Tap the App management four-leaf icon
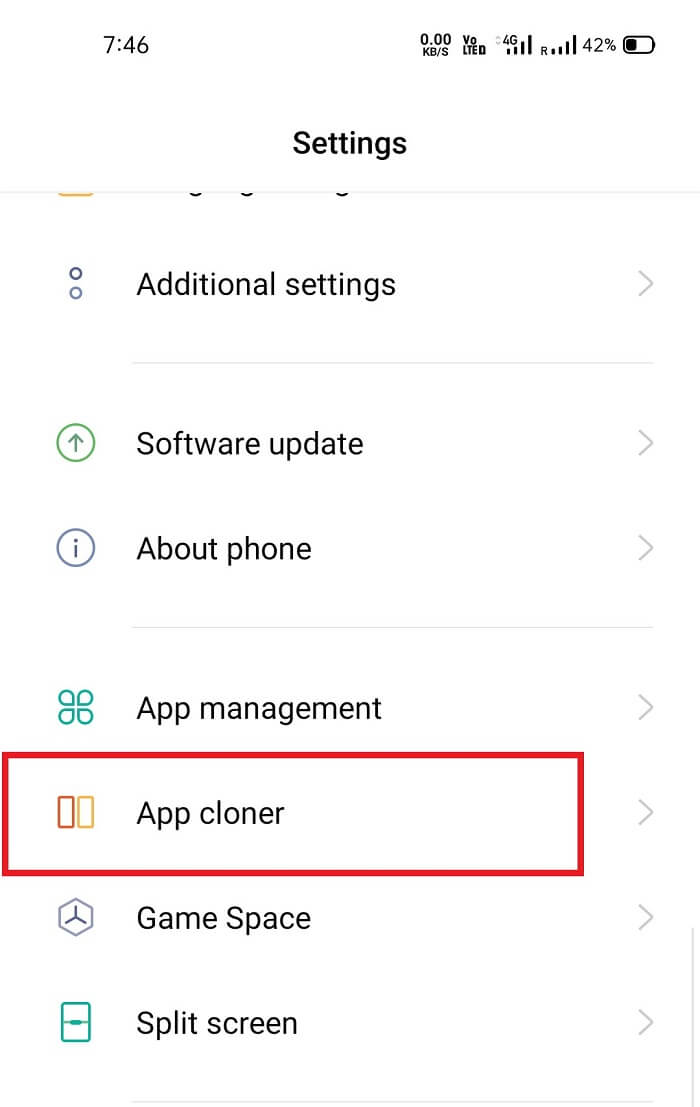Screen dimensions: 700x1107 pyautogui.click(x=76, y=707)
